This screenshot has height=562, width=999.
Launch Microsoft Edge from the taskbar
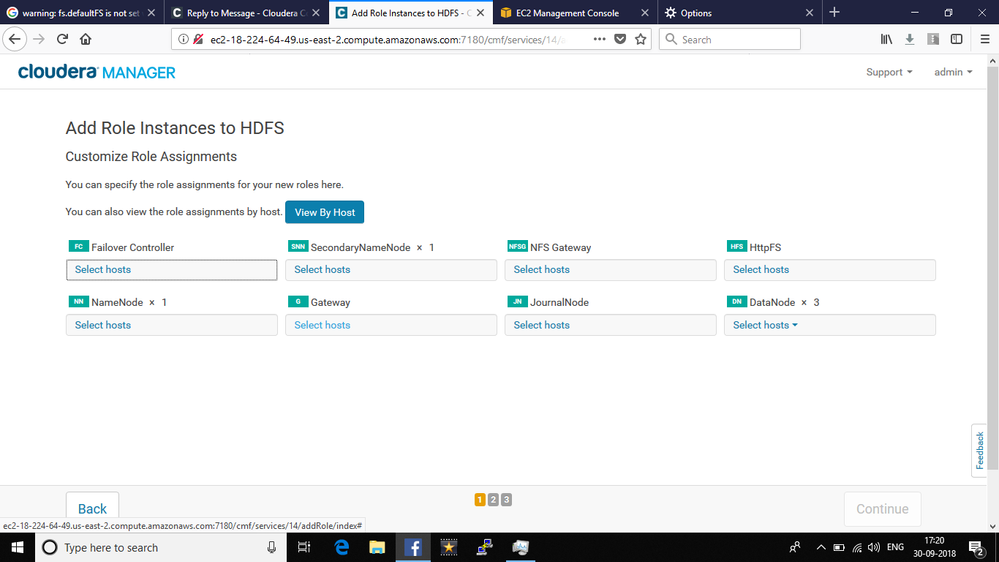[x=341, y=547]
